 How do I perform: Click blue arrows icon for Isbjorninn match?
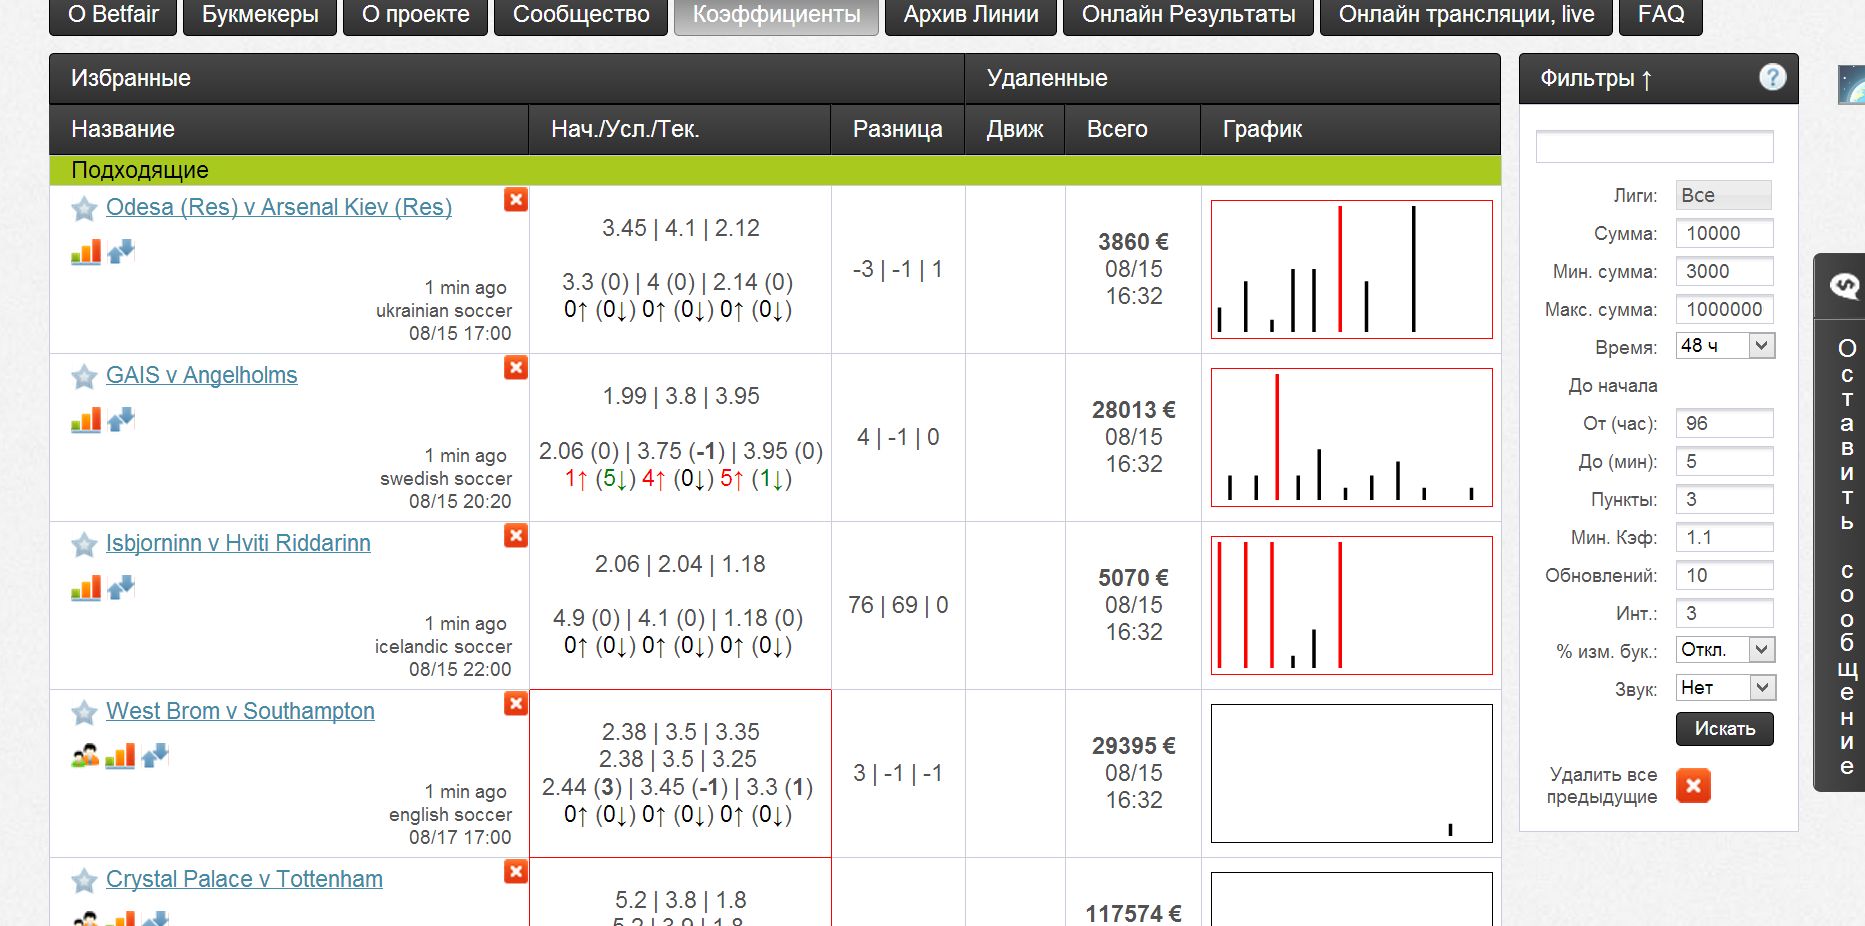point(121,588)
